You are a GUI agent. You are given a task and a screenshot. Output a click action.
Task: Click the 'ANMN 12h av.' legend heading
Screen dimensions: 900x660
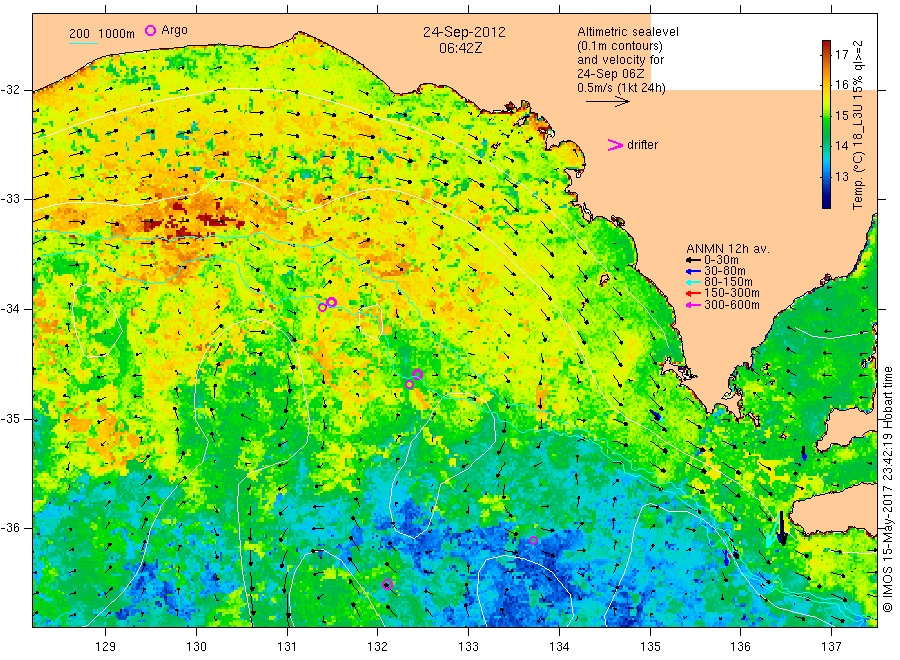[728, 249]
